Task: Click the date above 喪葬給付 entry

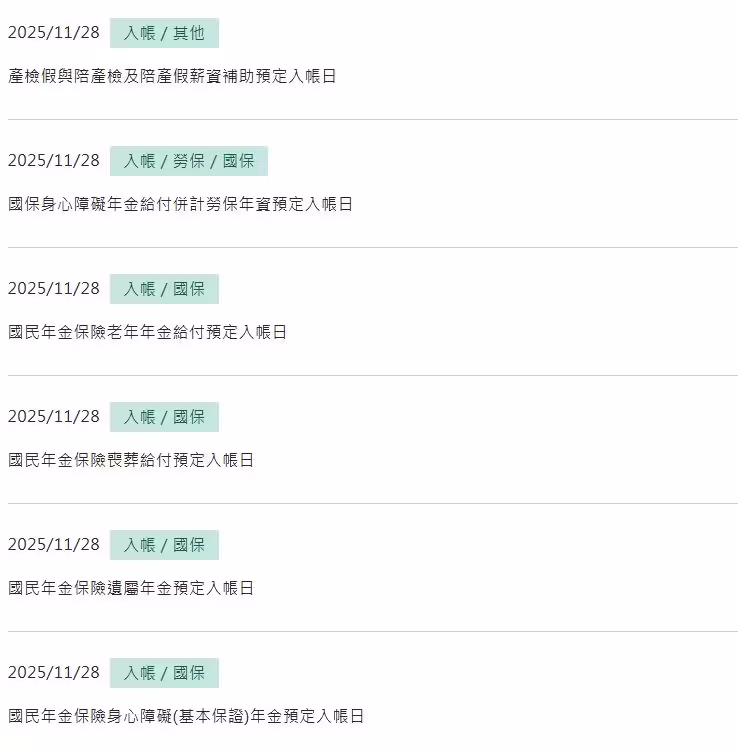Action: tap(54, 417)
